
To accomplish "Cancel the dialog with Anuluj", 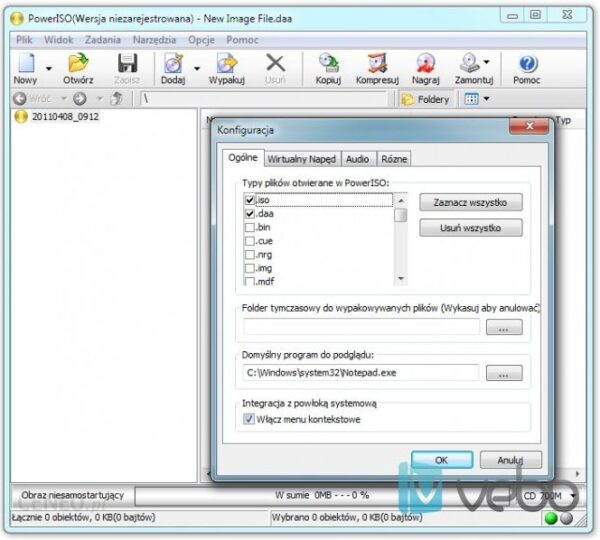I will pos(510,460).
